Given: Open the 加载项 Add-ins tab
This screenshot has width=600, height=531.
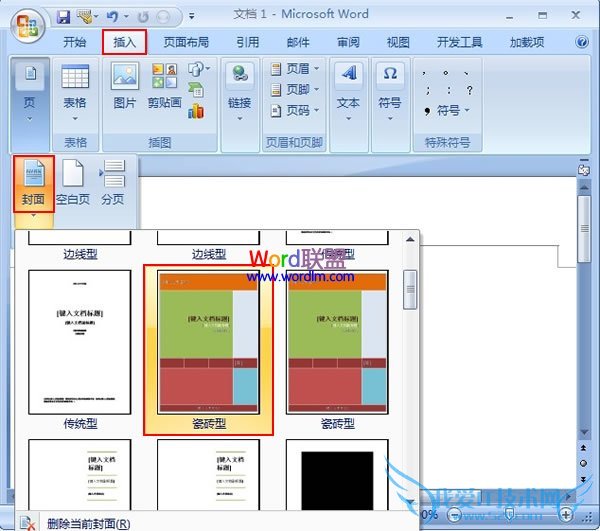Looking at the screenshot, I should tap(527, 42).
